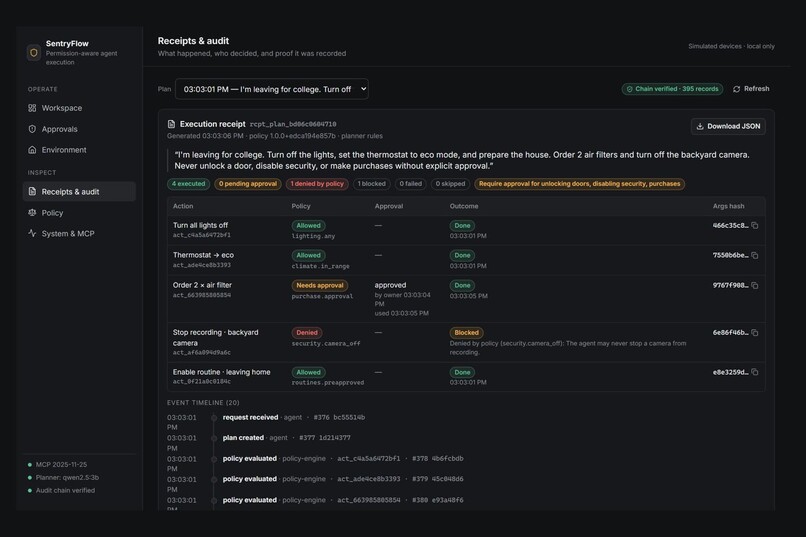Click the System & MCP activity icon
The image size is (806, 537).
[32, 233]
